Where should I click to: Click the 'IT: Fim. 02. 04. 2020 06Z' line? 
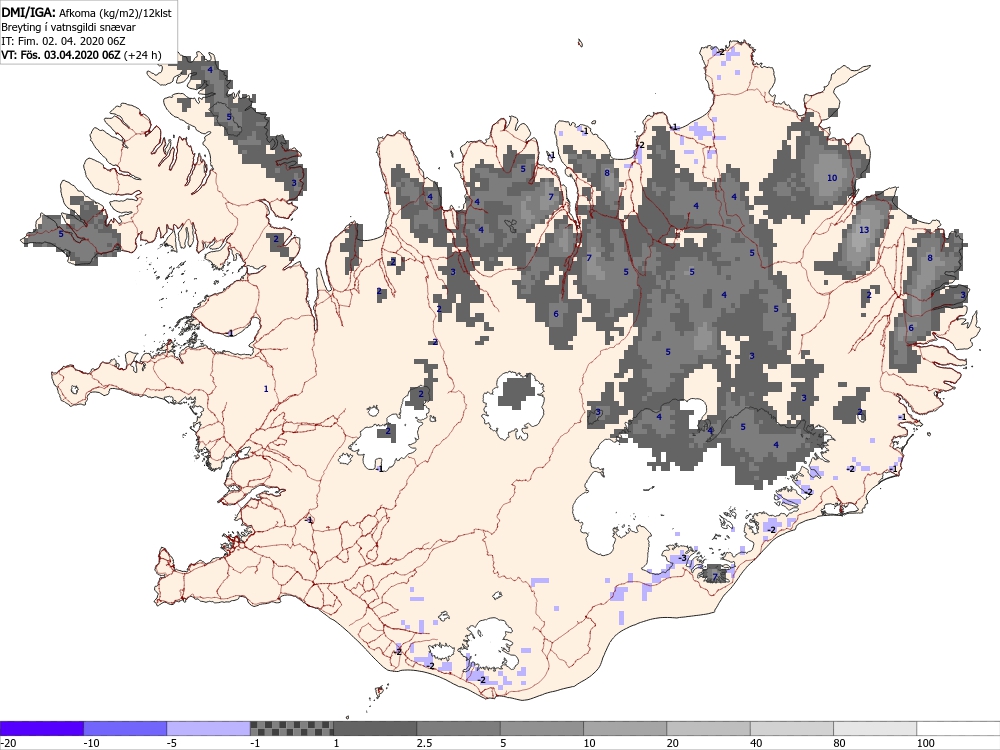click(63, 41)
